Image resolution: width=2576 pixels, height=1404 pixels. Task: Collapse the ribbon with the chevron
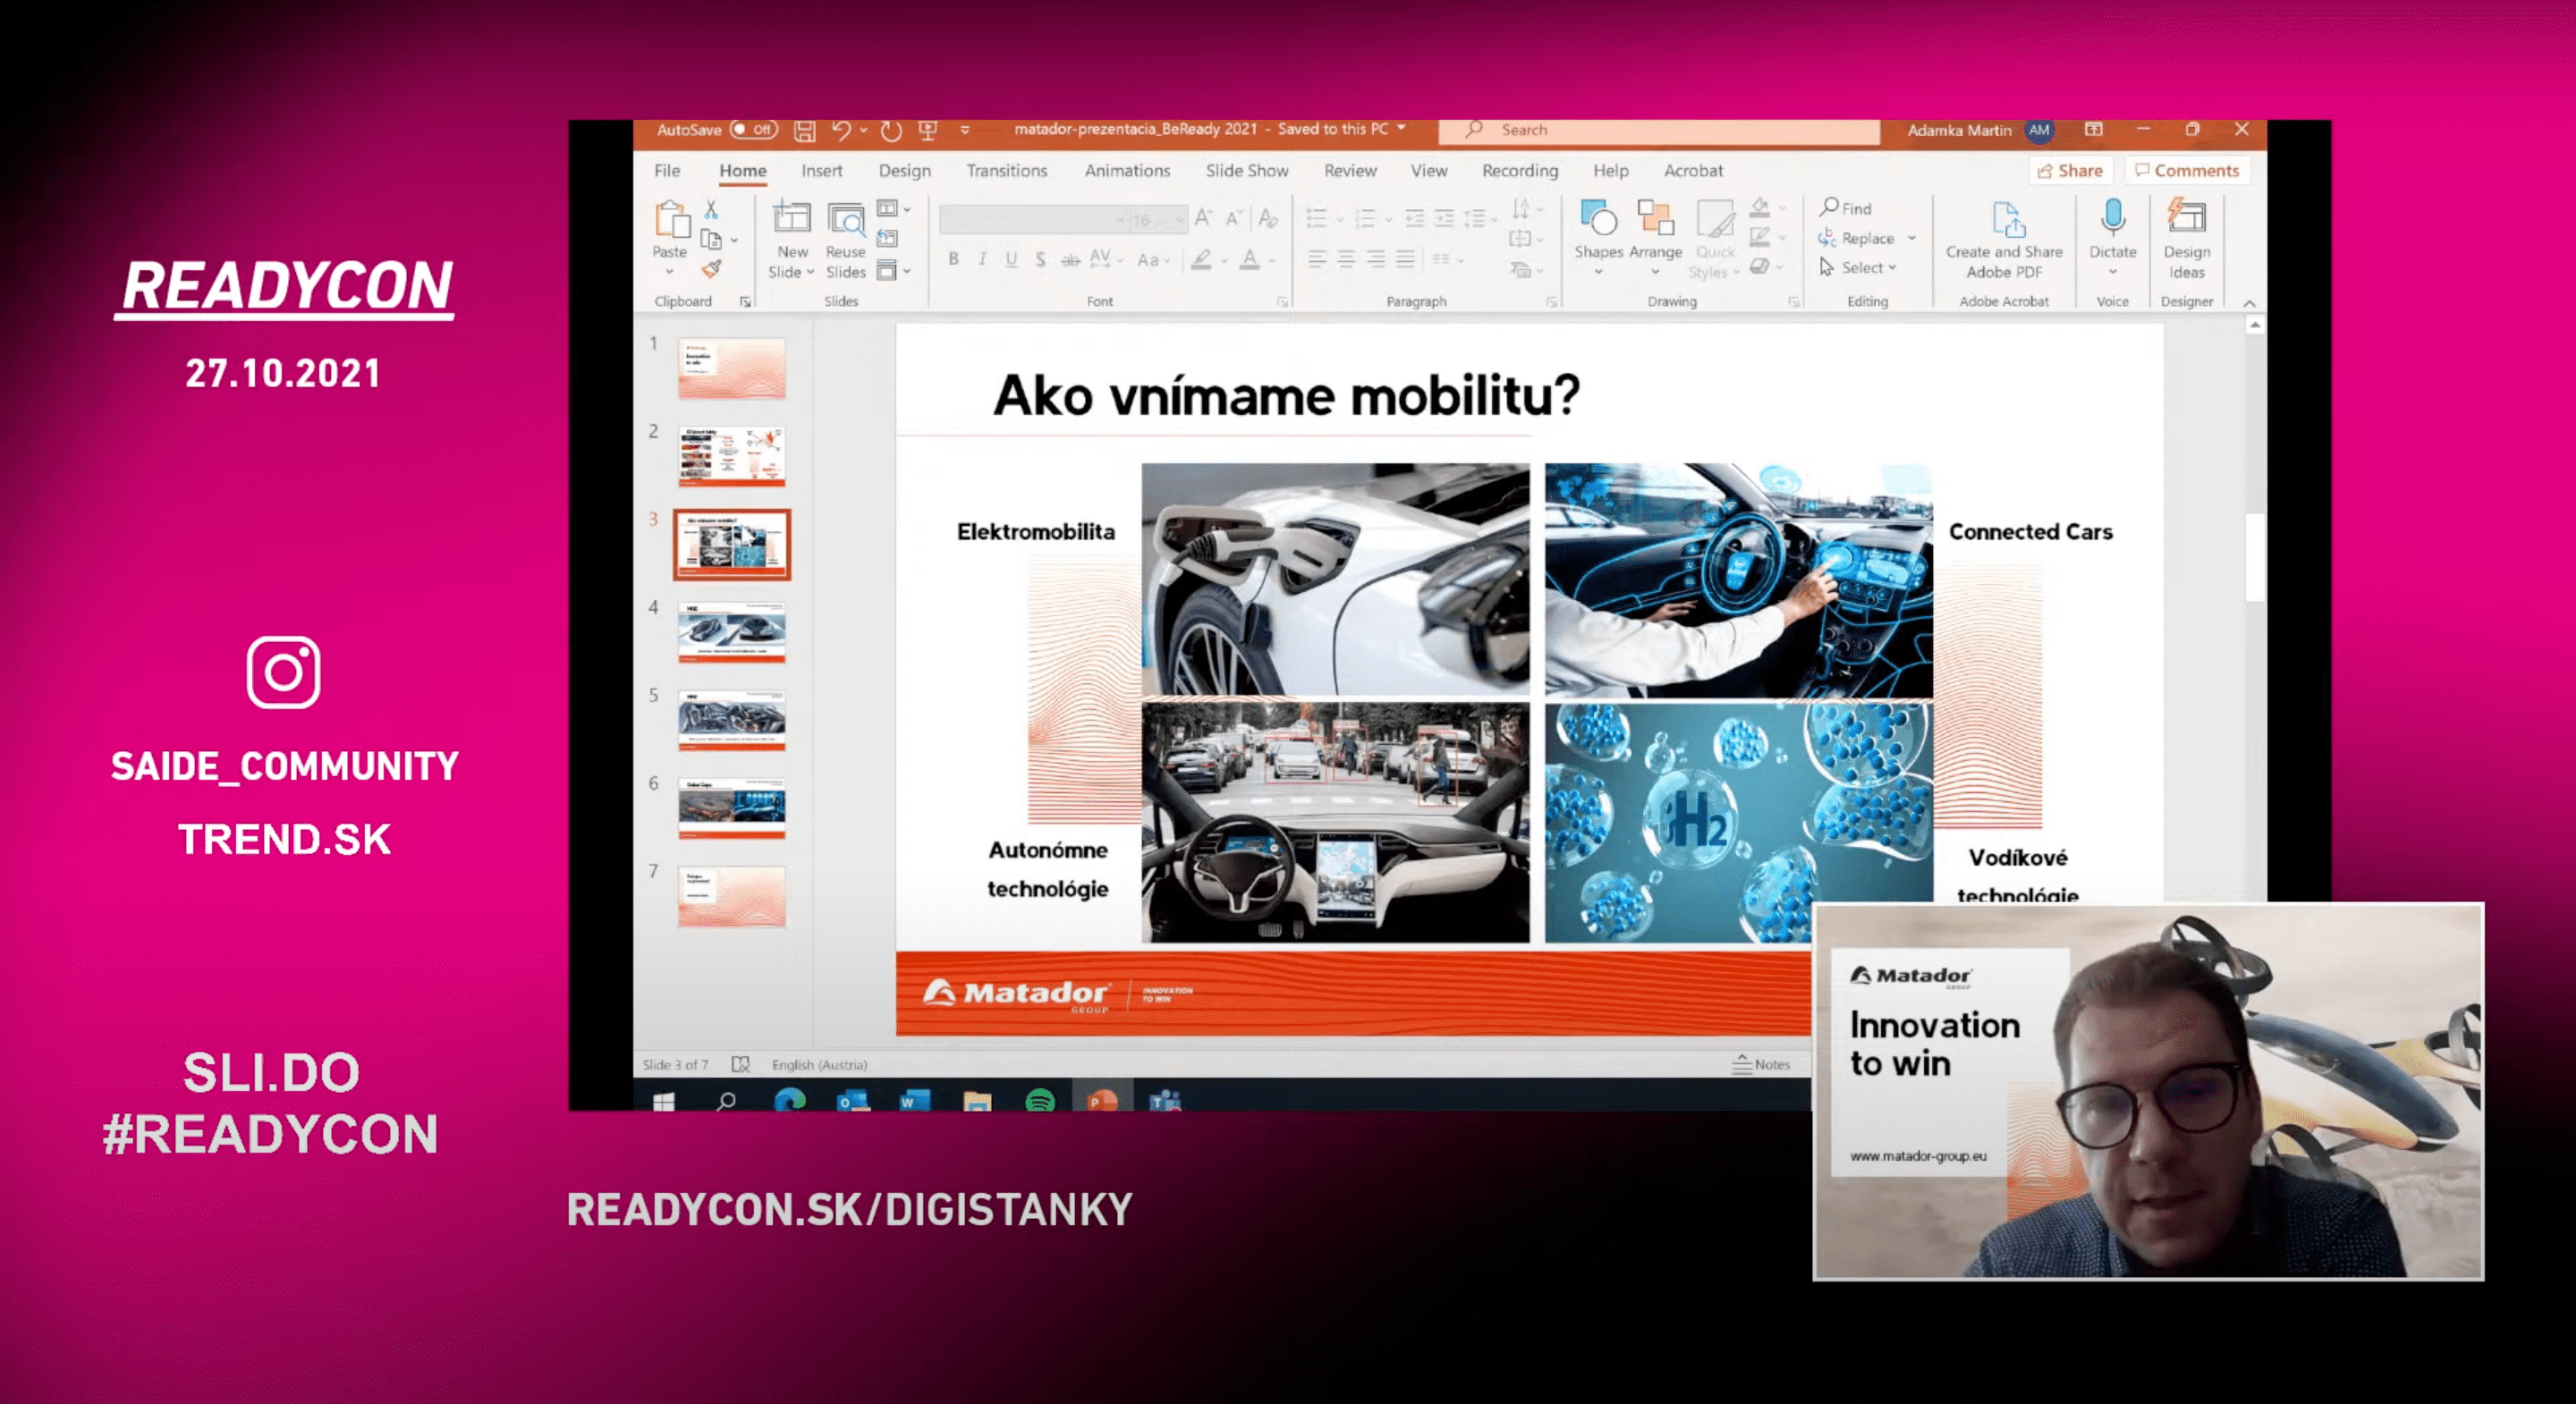2249,302
